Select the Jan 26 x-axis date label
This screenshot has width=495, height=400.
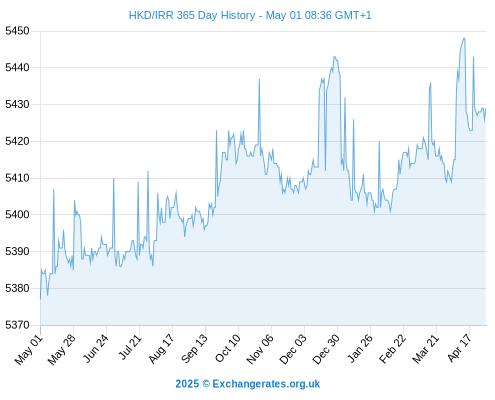360,349
